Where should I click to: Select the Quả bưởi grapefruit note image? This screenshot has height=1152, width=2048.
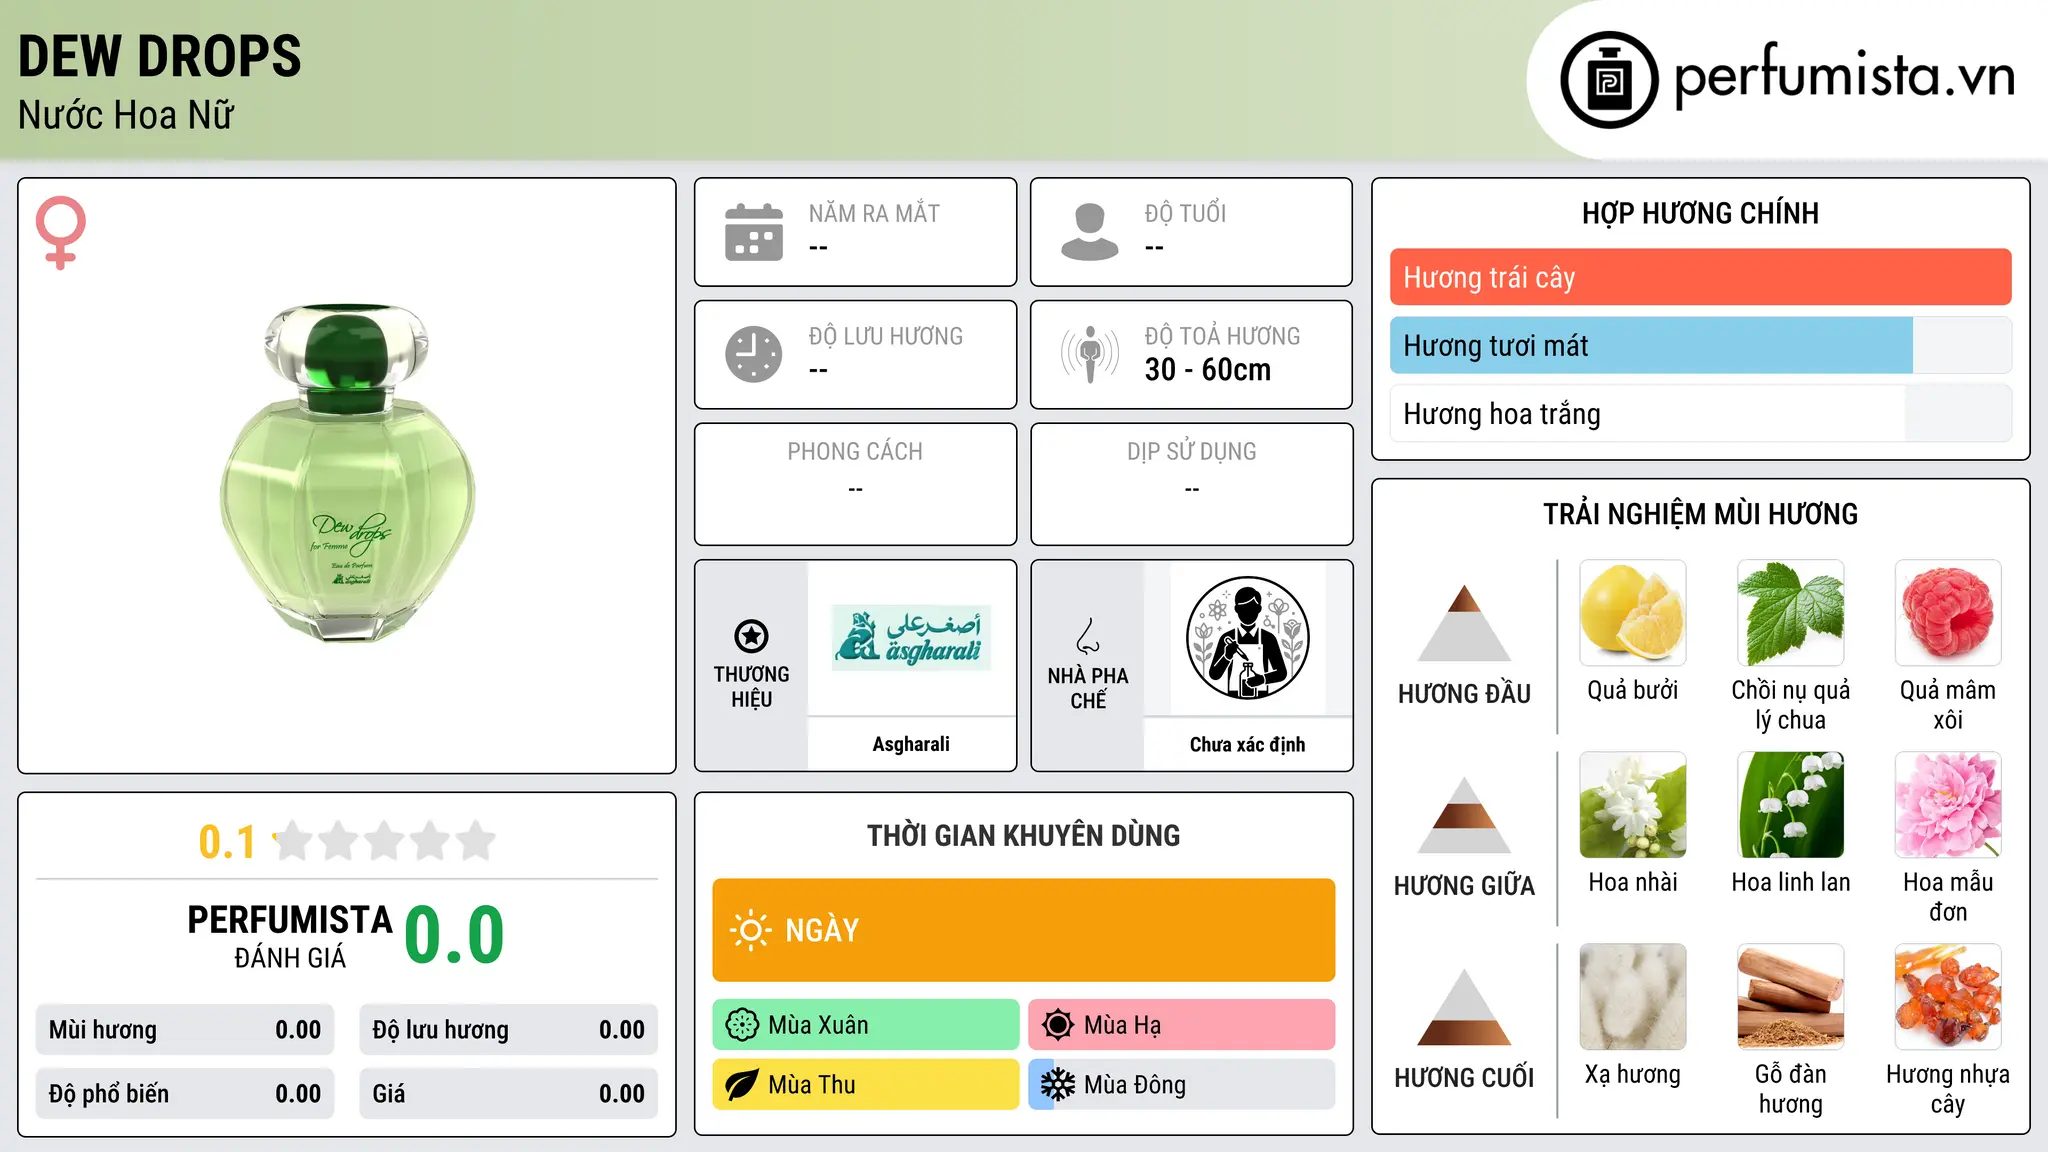pyautogui.click(x=1633, y=613)
